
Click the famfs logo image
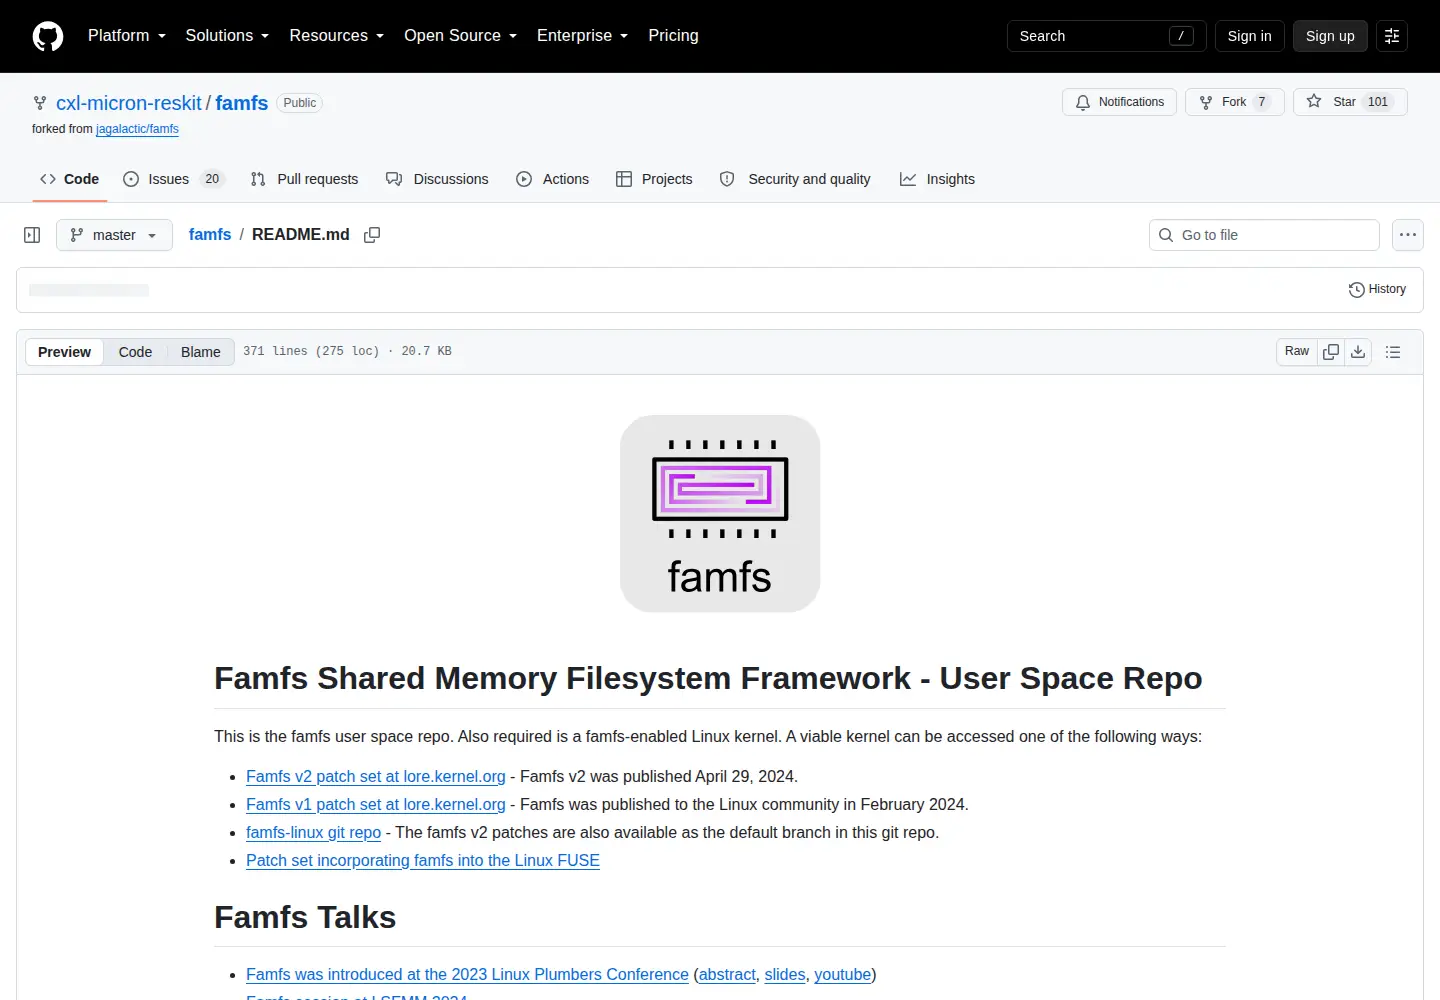(720, 514)
